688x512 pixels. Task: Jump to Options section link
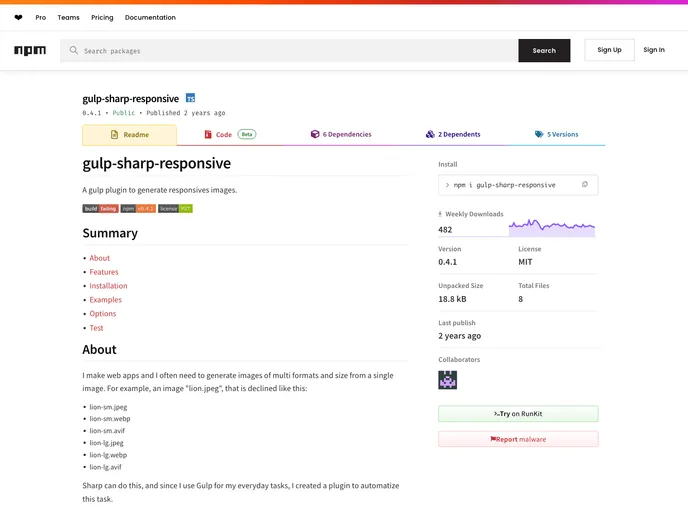(x=103, y=314)
